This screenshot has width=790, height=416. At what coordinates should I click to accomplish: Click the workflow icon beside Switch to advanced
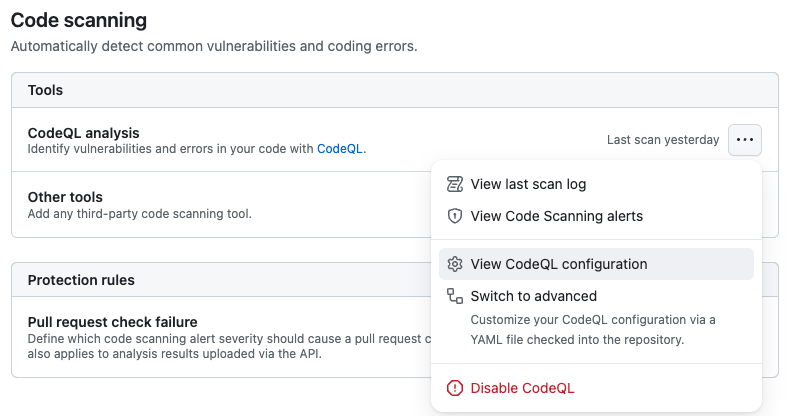(454, 296)
